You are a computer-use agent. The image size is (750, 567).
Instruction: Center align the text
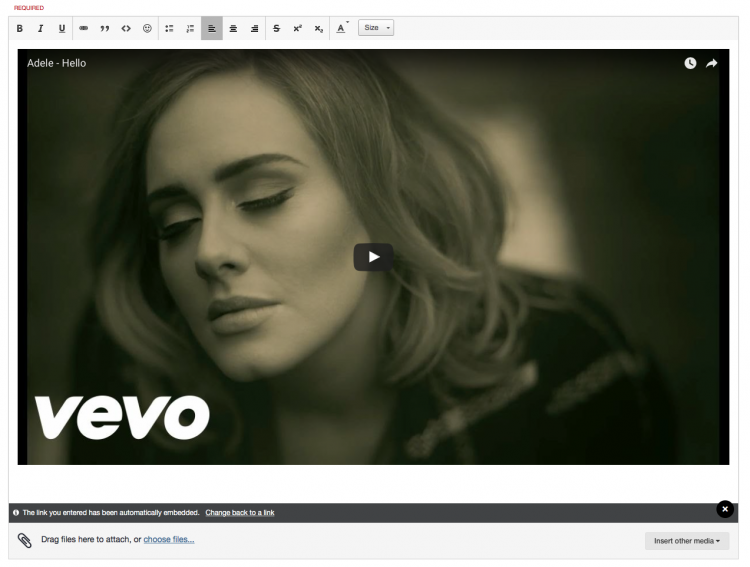[233, 28]
